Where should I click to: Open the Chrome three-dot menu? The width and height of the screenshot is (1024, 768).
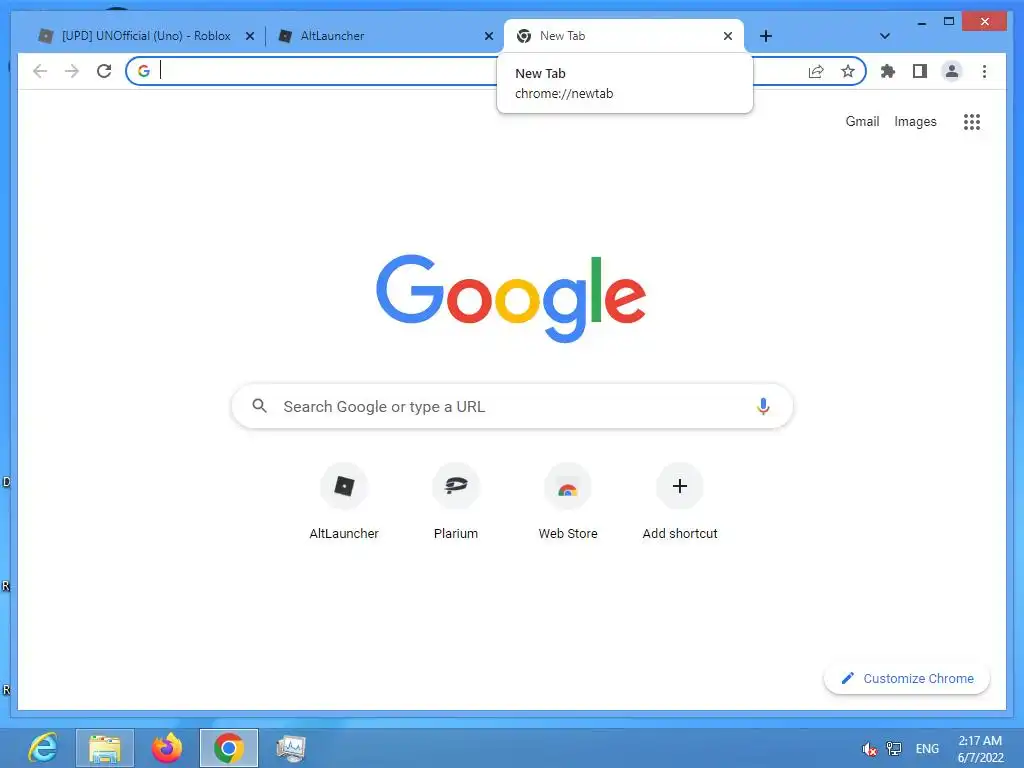(984, 71)
